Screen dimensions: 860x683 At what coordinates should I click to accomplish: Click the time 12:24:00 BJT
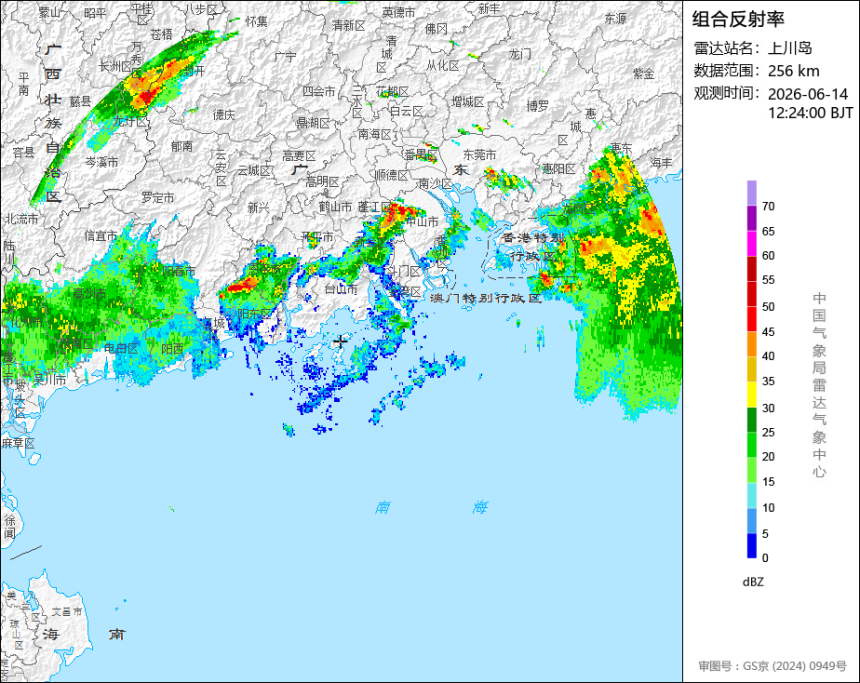pos(810,113)
